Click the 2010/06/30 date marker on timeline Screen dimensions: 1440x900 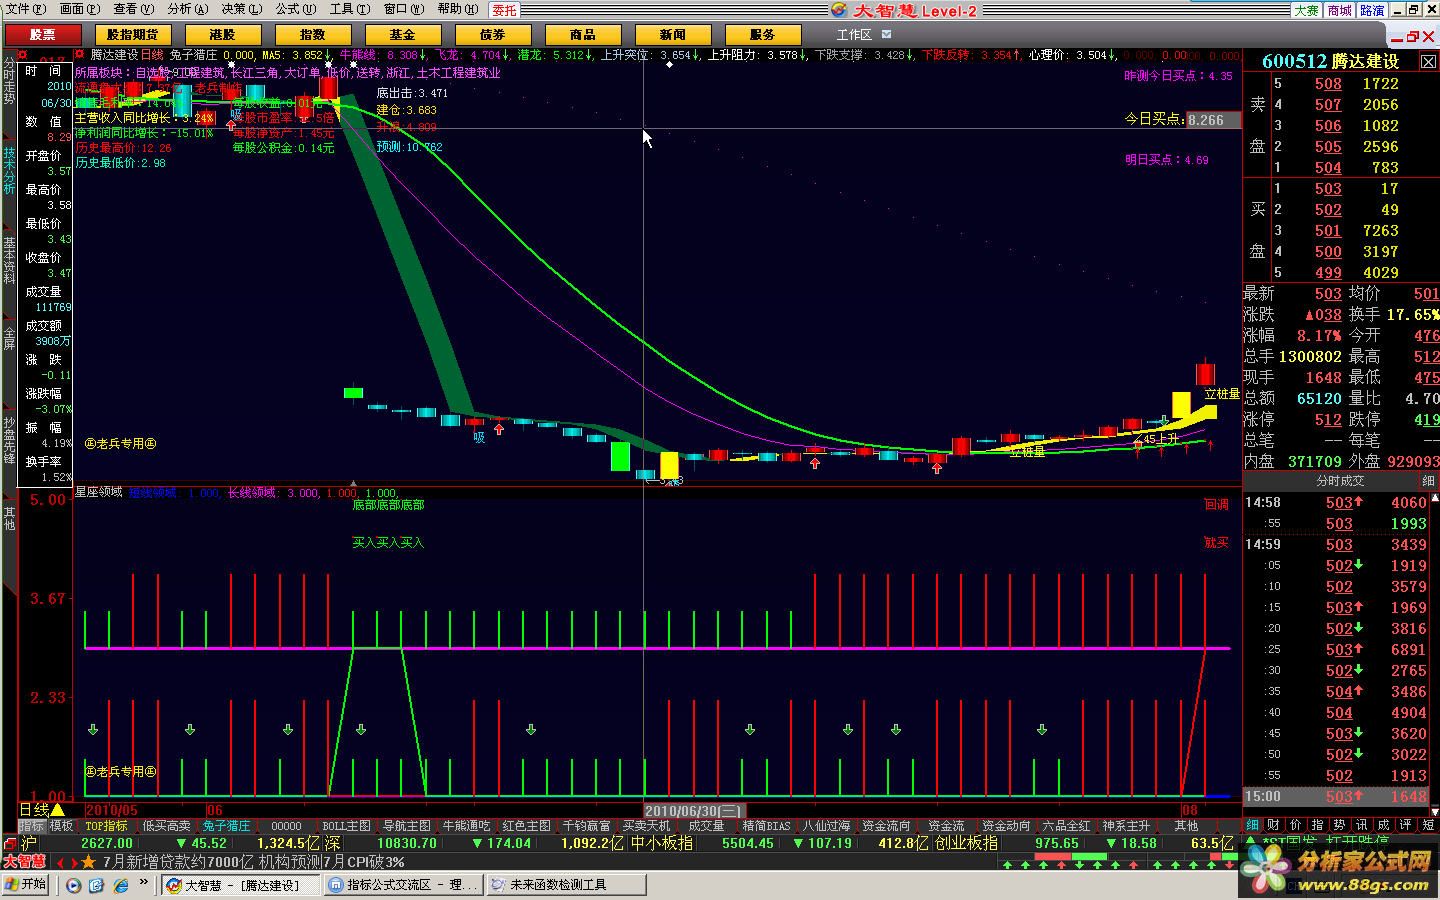[693, 811]
